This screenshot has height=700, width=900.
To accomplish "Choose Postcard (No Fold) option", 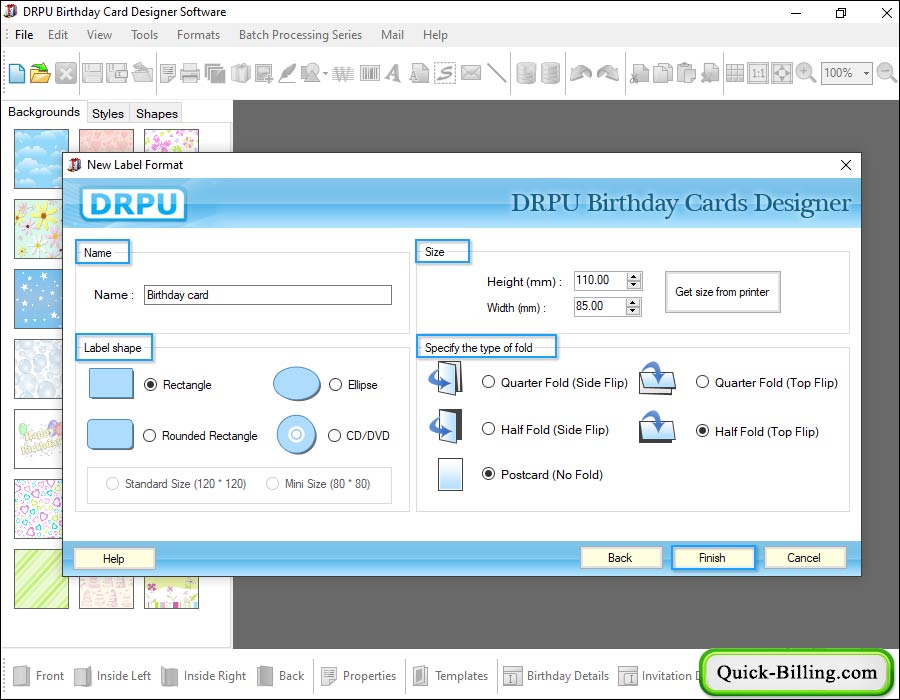I will (x=488, y=474).
